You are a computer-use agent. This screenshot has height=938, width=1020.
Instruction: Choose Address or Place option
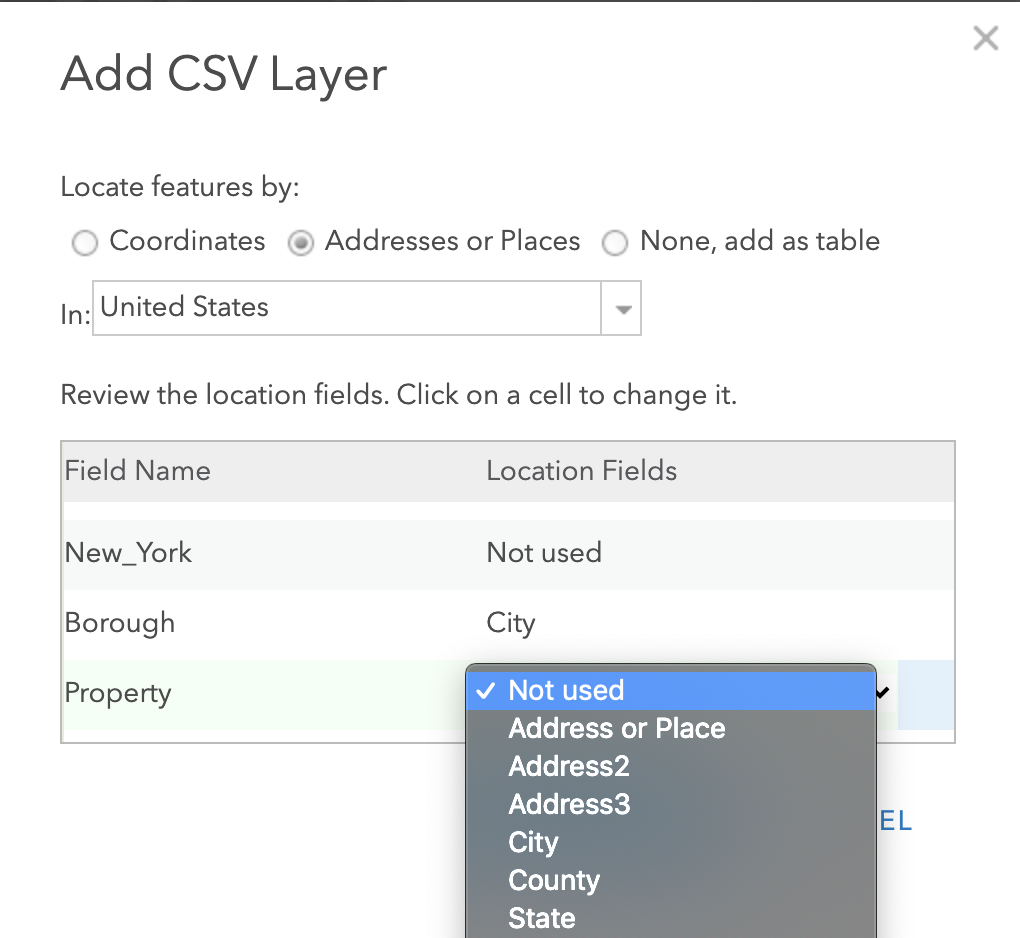[671, 729]
